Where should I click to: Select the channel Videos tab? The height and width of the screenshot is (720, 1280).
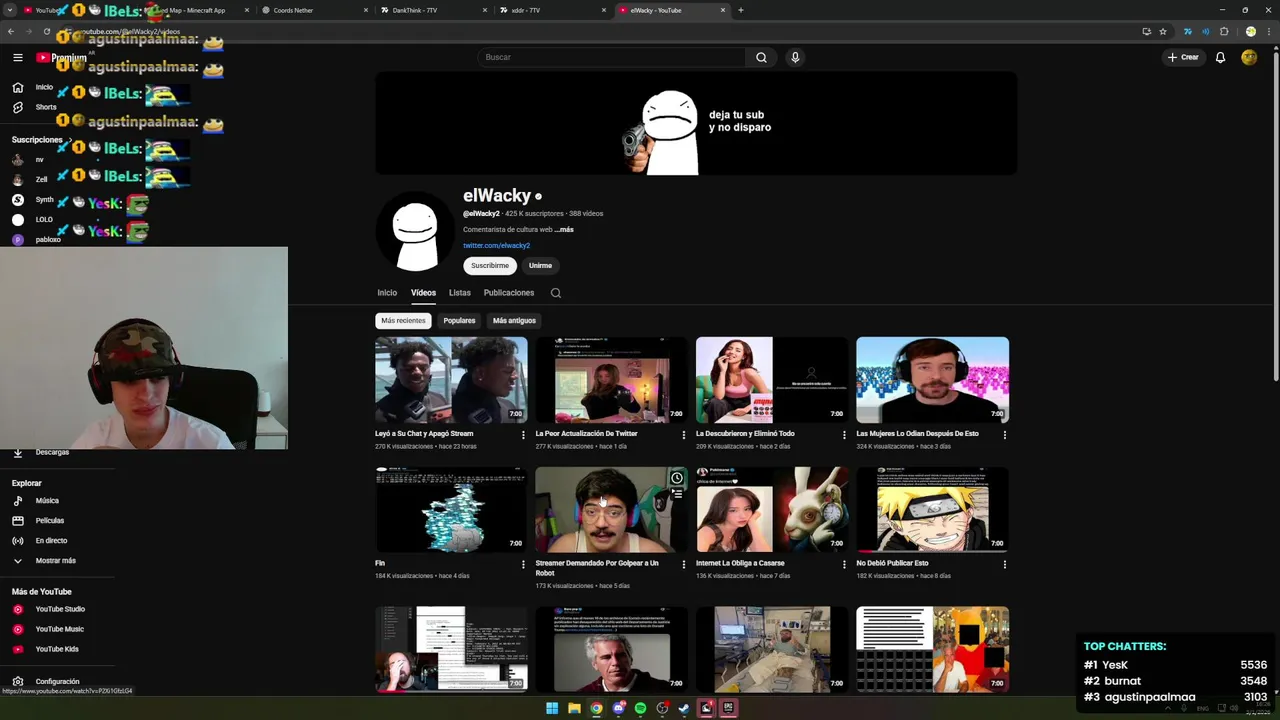[423, 293]
